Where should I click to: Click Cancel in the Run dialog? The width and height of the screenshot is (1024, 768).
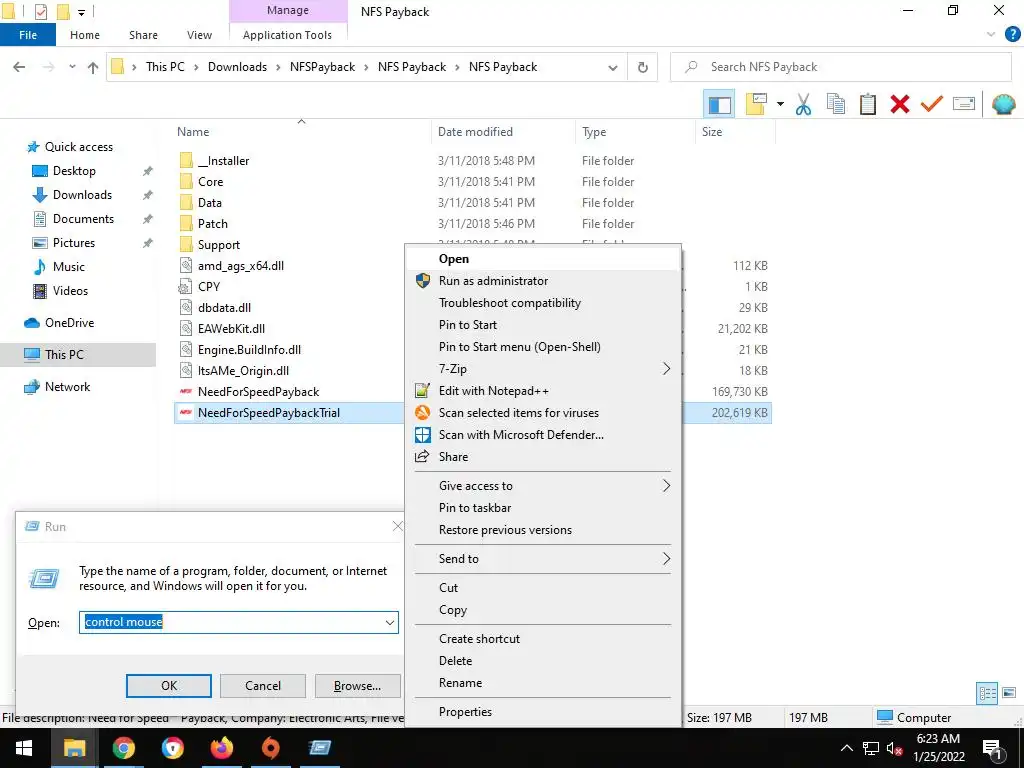coord(263,686)
